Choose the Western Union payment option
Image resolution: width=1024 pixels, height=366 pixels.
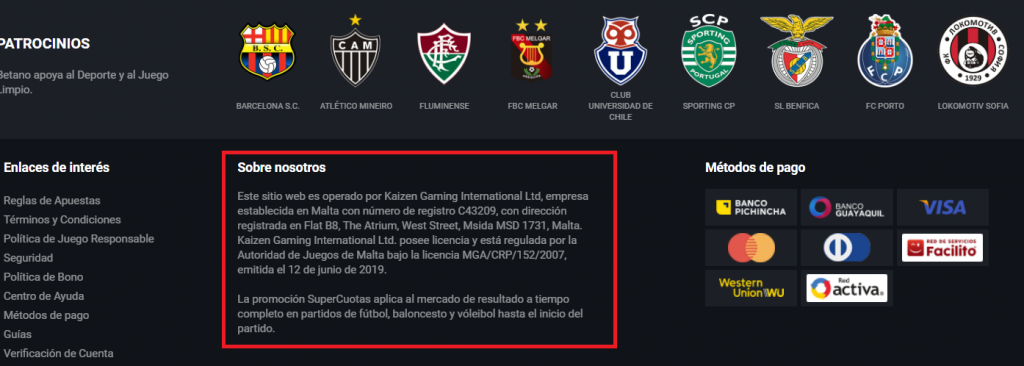tap(751, 288)
